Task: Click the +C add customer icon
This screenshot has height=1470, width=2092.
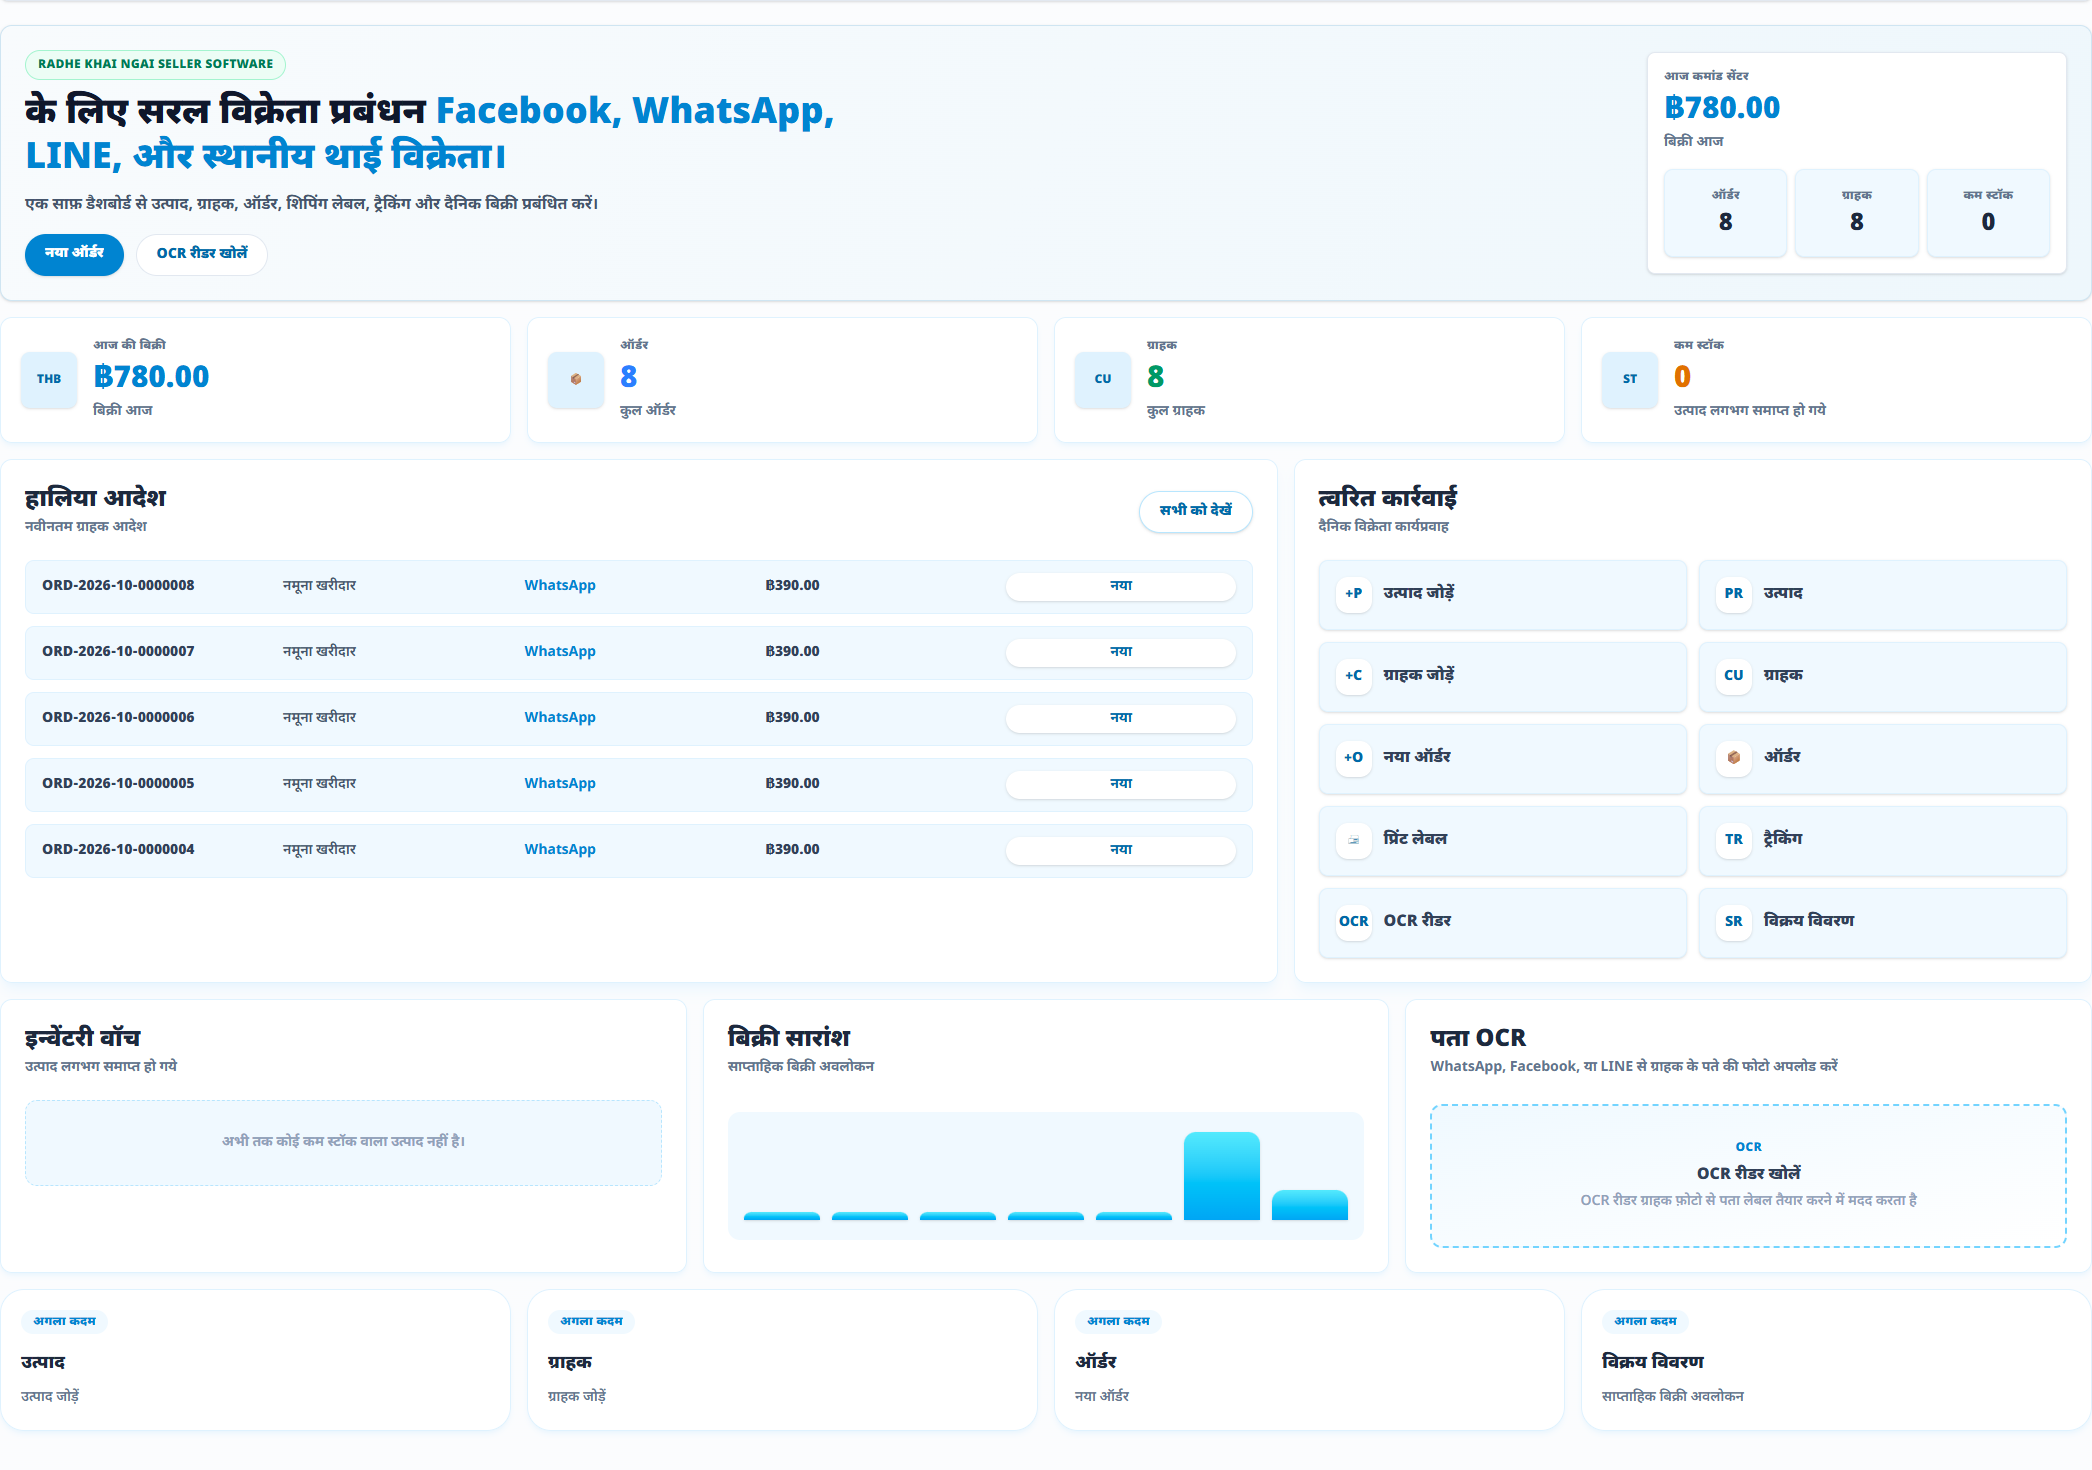Action: (1353, 675)
